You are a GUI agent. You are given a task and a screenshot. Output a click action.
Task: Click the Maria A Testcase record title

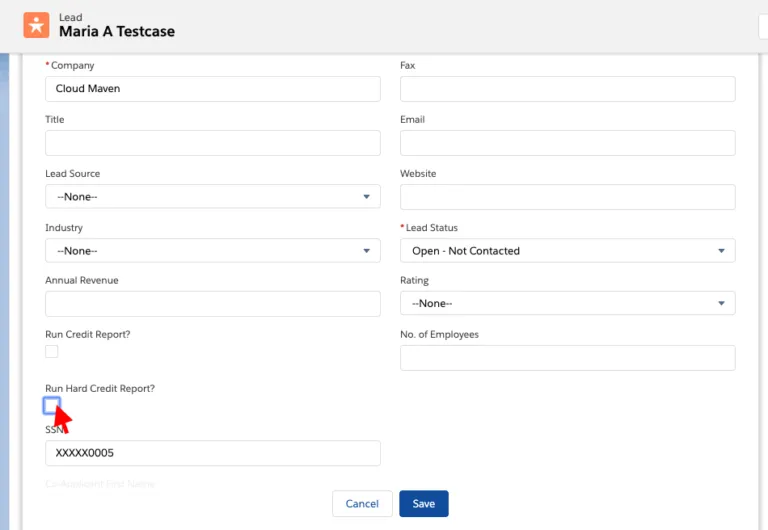[117, 32]
